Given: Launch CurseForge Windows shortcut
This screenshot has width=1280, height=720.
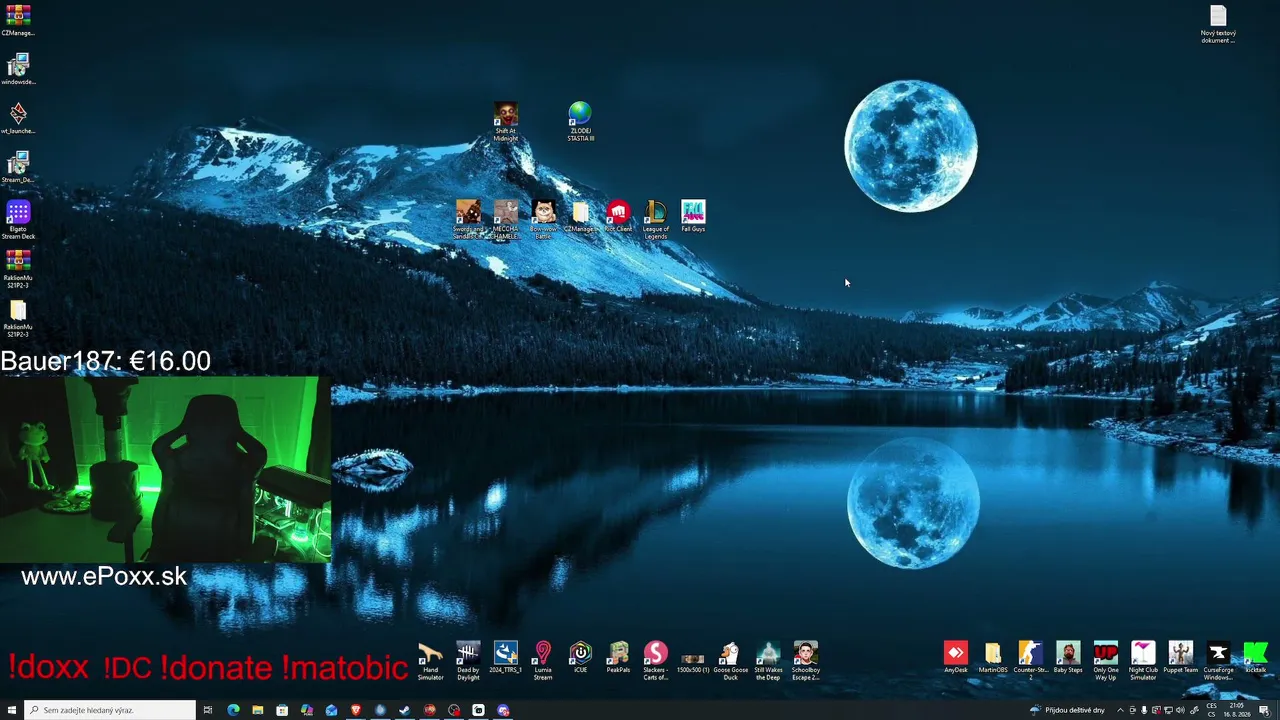Looking at the screenshot, I should click(x=1218, y=661).
